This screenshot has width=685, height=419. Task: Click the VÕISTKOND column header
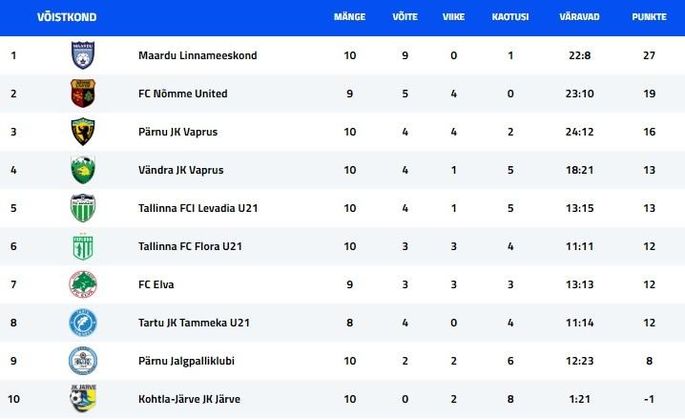[67, 17]
